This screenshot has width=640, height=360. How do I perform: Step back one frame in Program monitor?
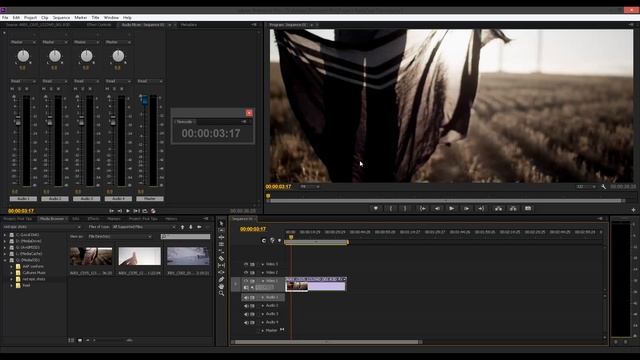(x=437, y=209)
